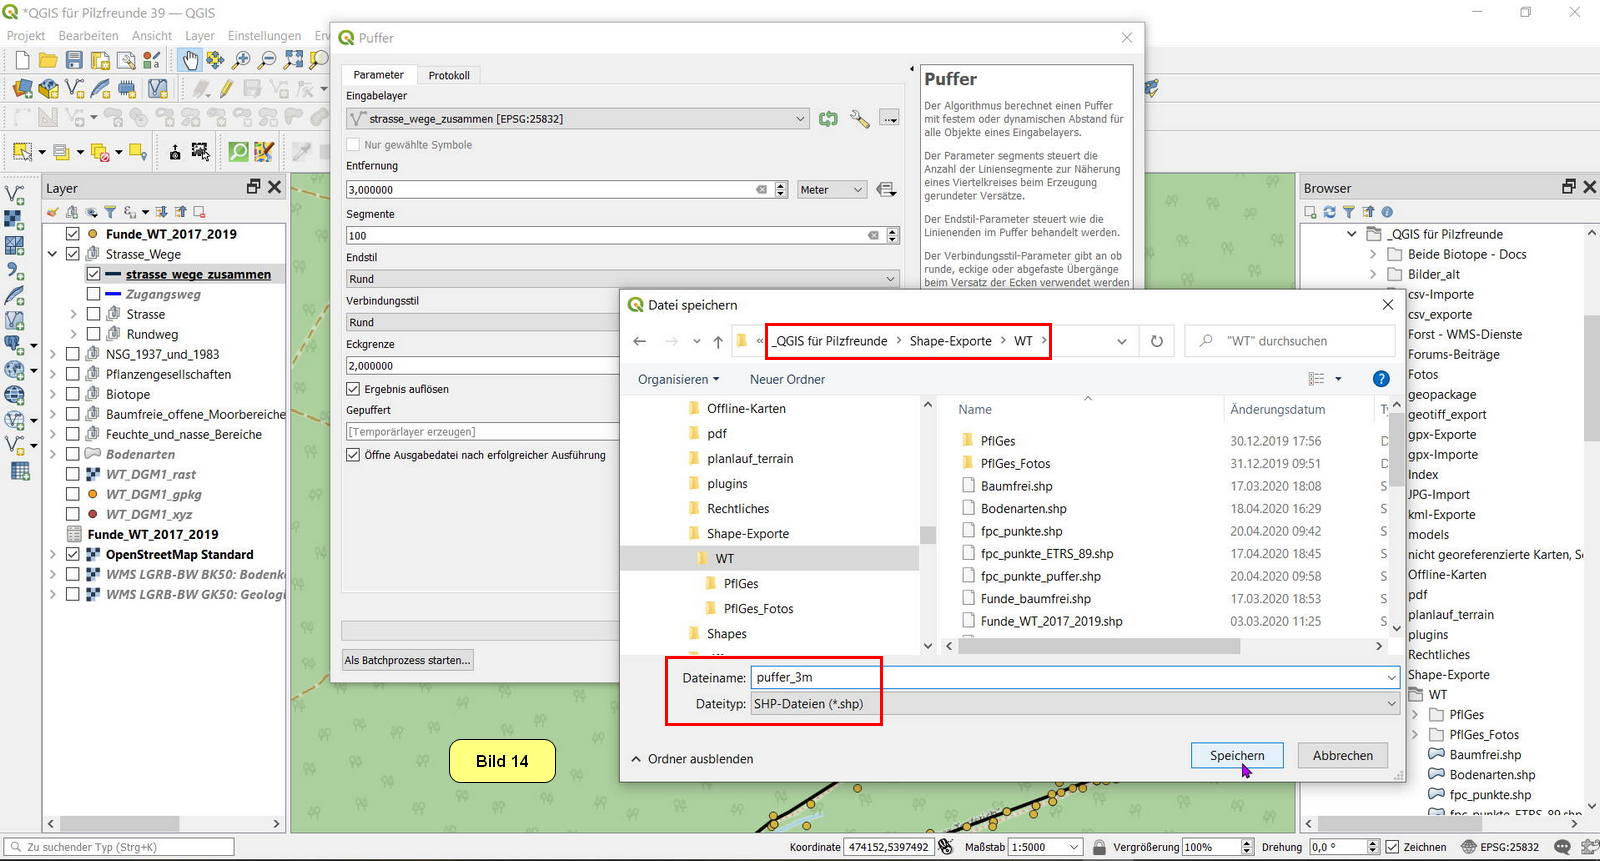
Task: Open the Meter distance unit dropdown
Action: (831, 190)
